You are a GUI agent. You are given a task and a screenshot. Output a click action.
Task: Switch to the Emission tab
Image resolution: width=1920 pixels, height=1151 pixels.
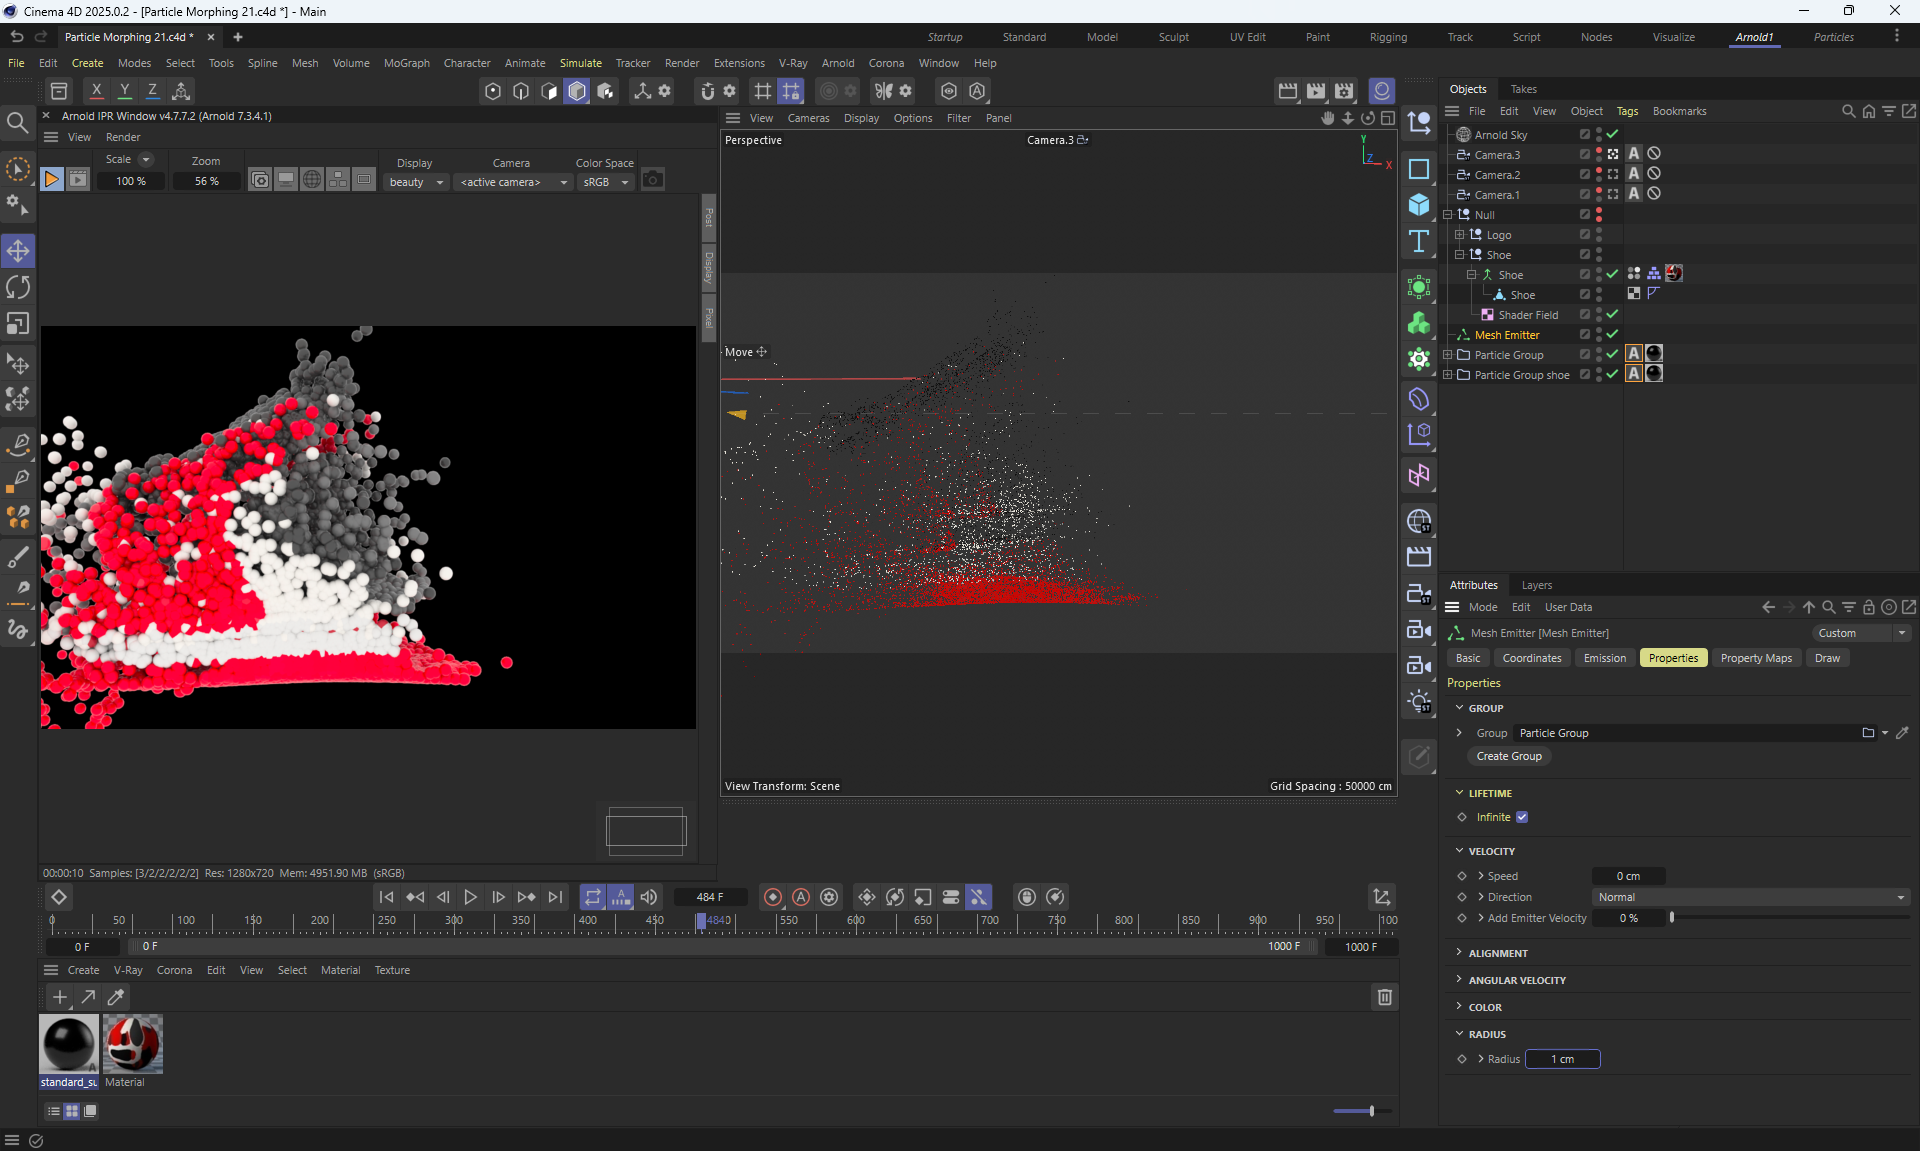(x=1604, y=658)
